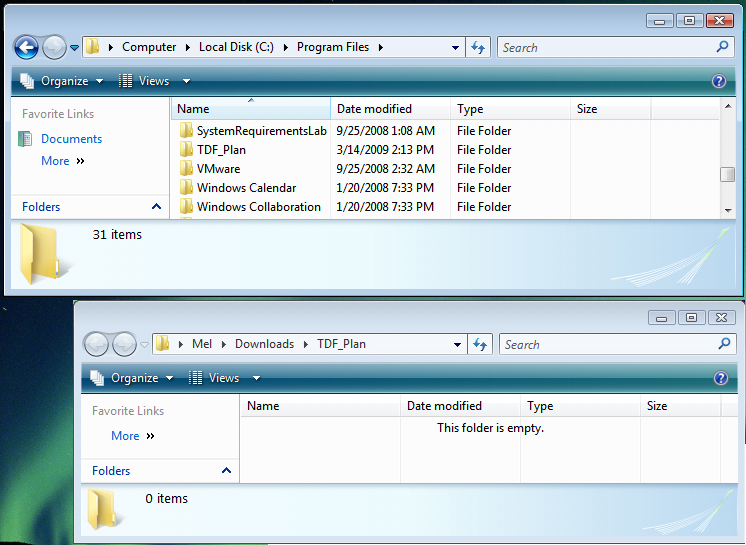Refresh the TDF_Plan window
Screen dimensions: 746x545
point(480,344)
